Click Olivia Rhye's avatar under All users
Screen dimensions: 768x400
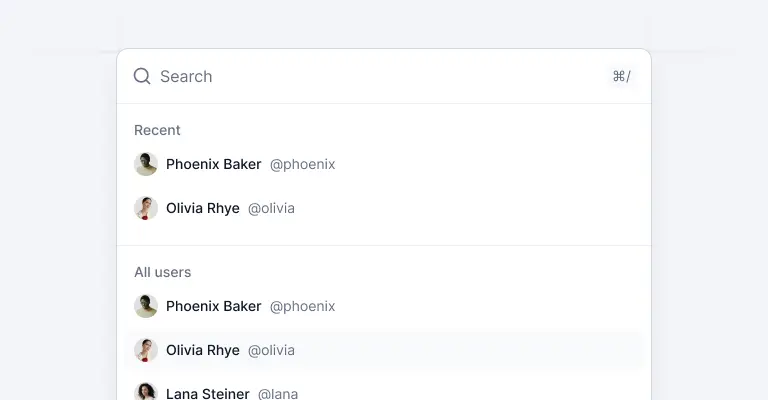pos(146,350)
